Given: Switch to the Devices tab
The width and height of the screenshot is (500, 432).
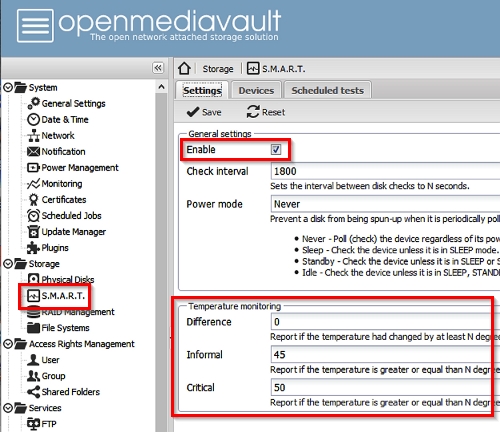Looking at the screenshot, I should 256,90.
